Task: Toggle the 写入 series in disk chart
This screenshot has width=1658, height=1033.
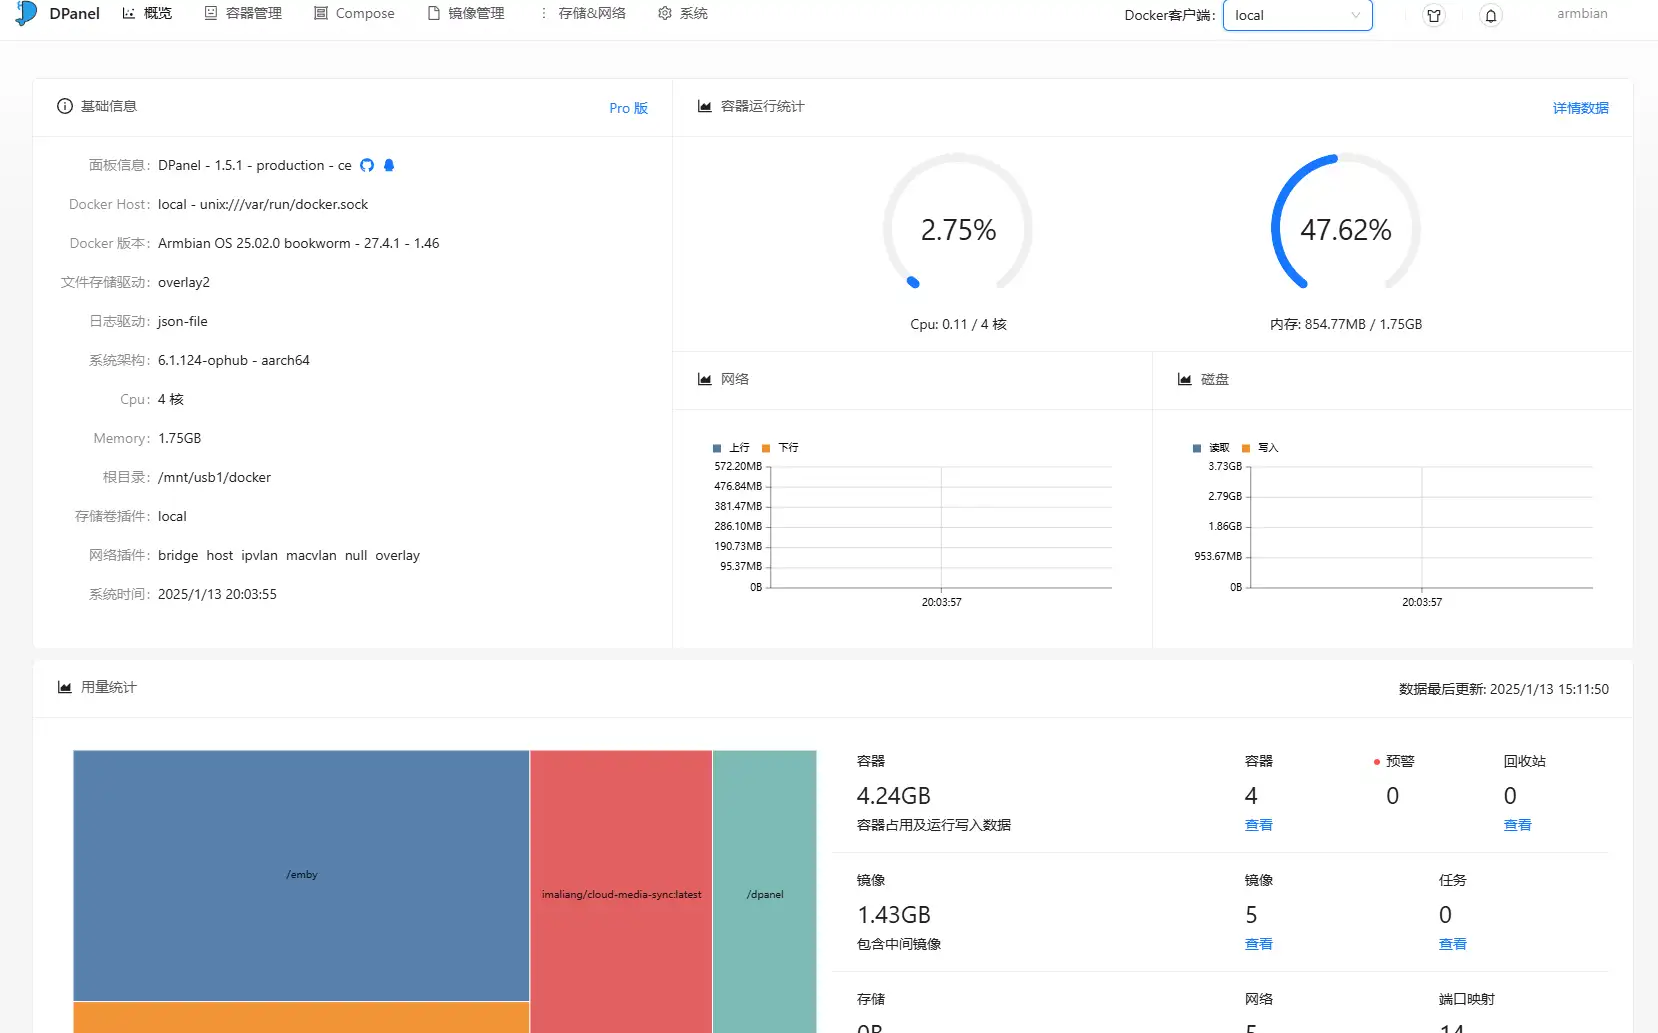Action: 1260,448
